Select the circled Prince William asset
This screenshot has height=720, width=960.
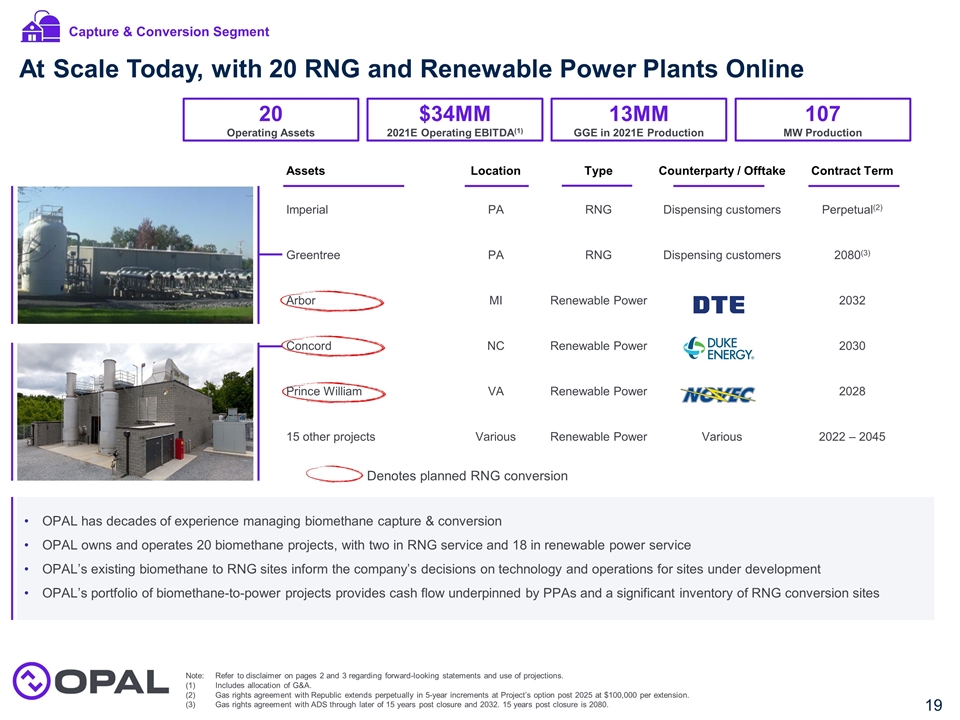(324, 391)
